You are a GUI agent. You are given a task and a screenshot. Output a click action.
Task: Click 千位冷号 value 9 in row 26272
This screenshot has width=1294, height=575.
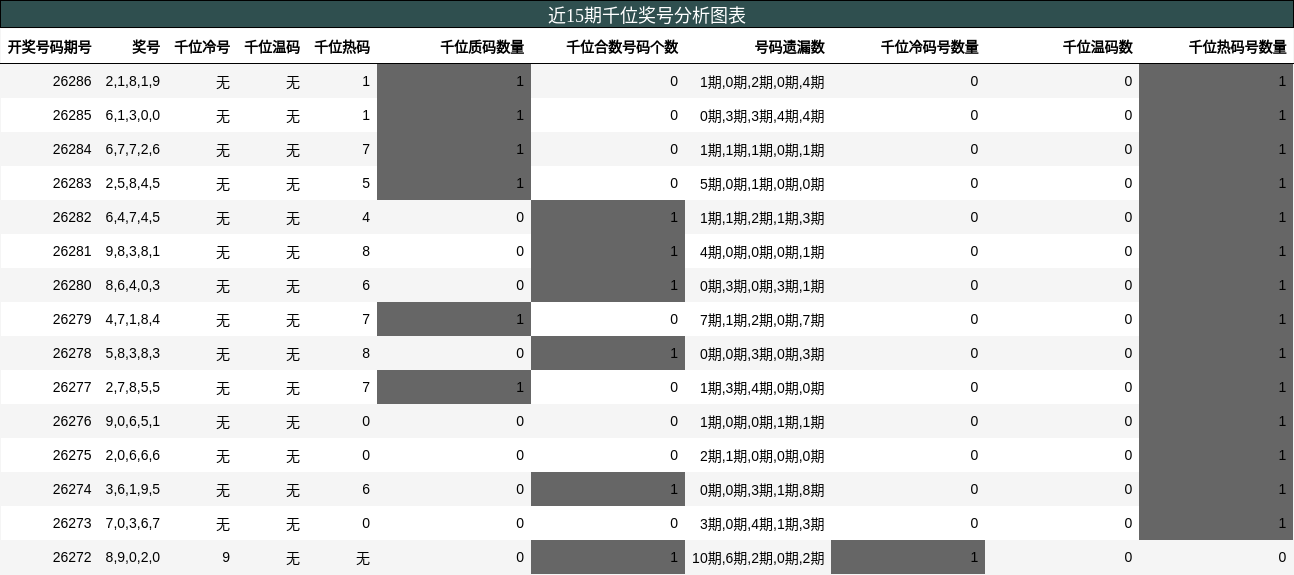click(x=226, y=557)
